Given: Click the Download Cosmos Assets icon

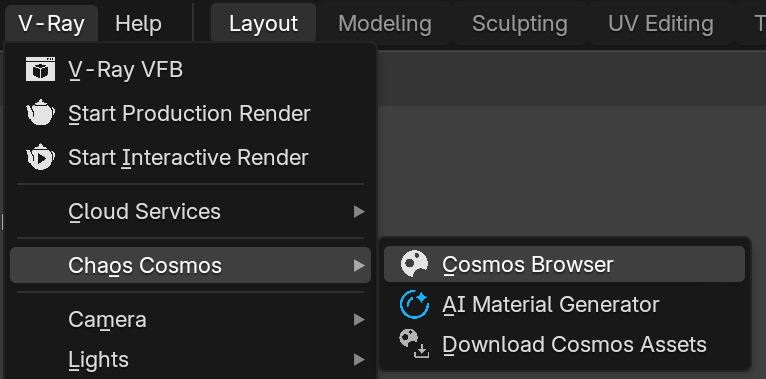Looking at the screenshot, I should click(x=414, y=344).
